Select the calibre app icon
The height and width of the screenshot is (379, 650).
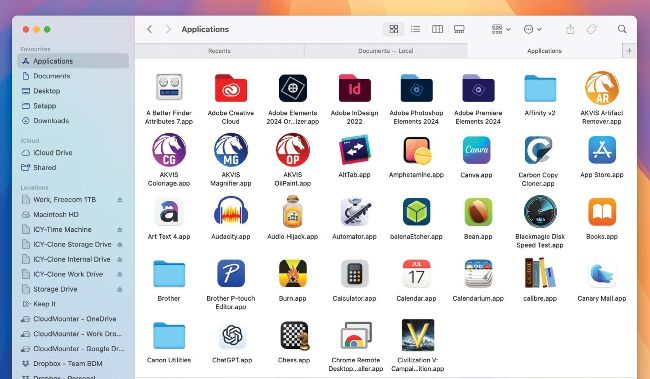coord(540,273)
